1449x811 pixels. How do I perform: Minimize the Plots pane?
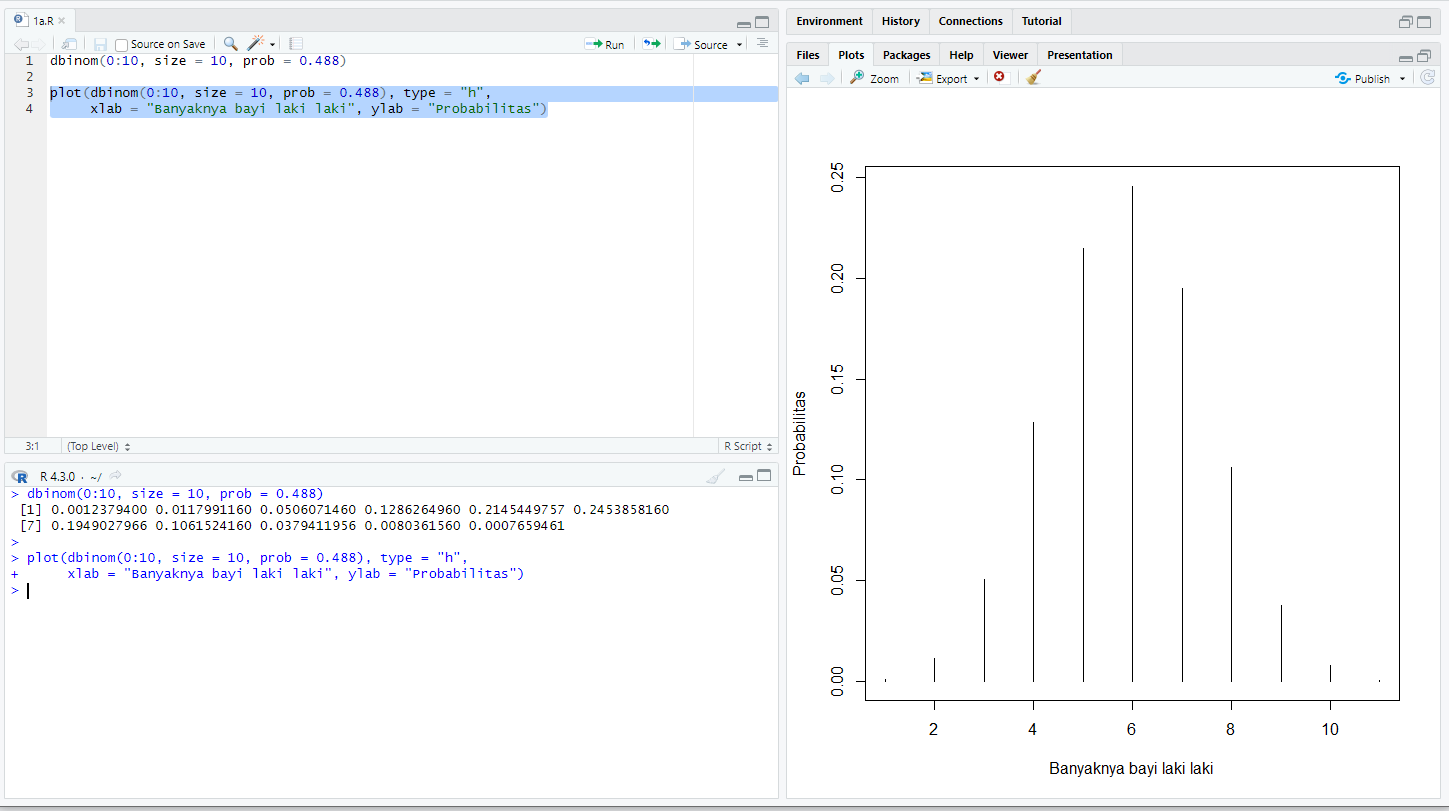[1406, 57]
